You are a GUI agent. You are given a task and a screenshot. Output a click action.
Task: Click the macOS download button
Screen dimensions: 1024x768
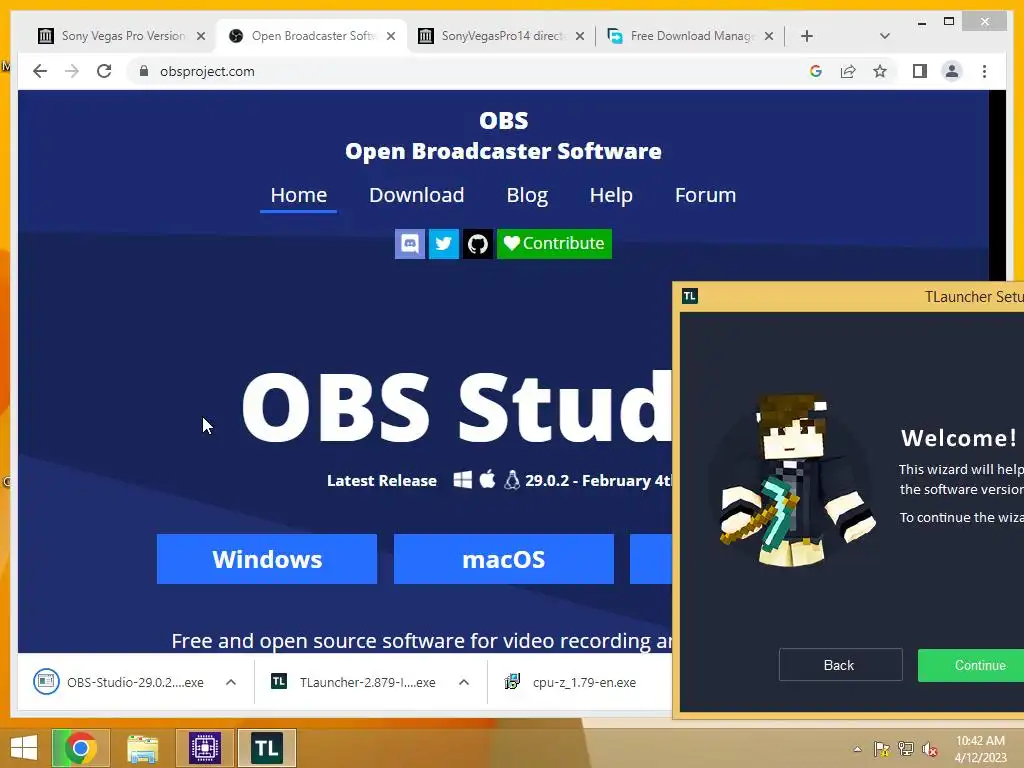[504, 559]
